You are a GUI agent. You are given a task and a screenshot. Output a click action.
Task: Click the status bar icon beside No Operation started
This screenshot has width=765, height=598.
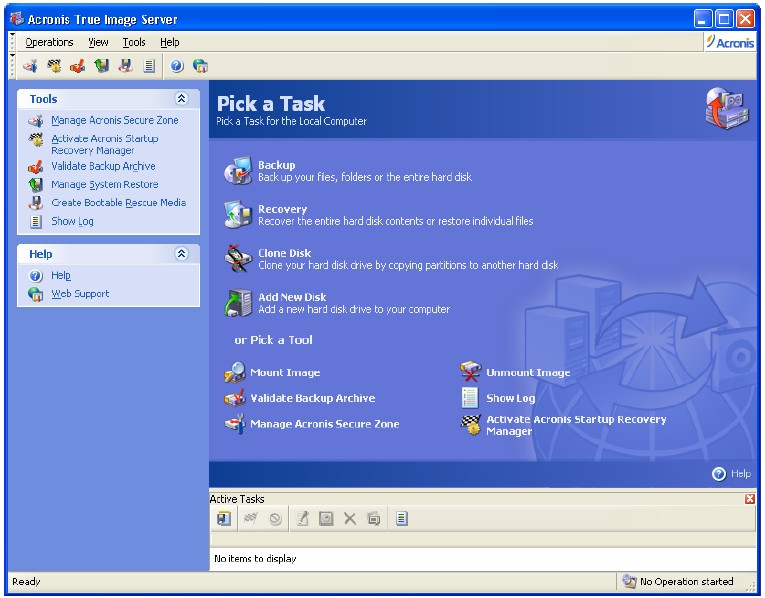pyautogui.click(x=629, y=581)
